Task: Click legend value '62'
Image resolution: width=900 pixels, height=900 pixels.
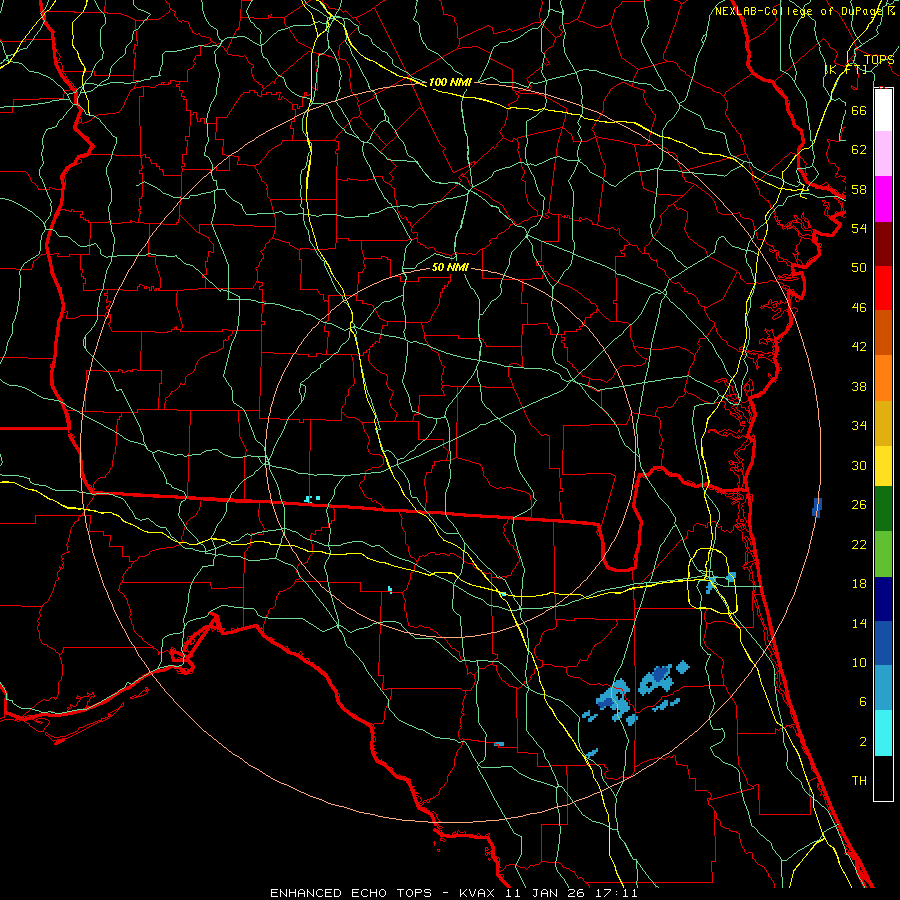Action: (x=859, y=150)
